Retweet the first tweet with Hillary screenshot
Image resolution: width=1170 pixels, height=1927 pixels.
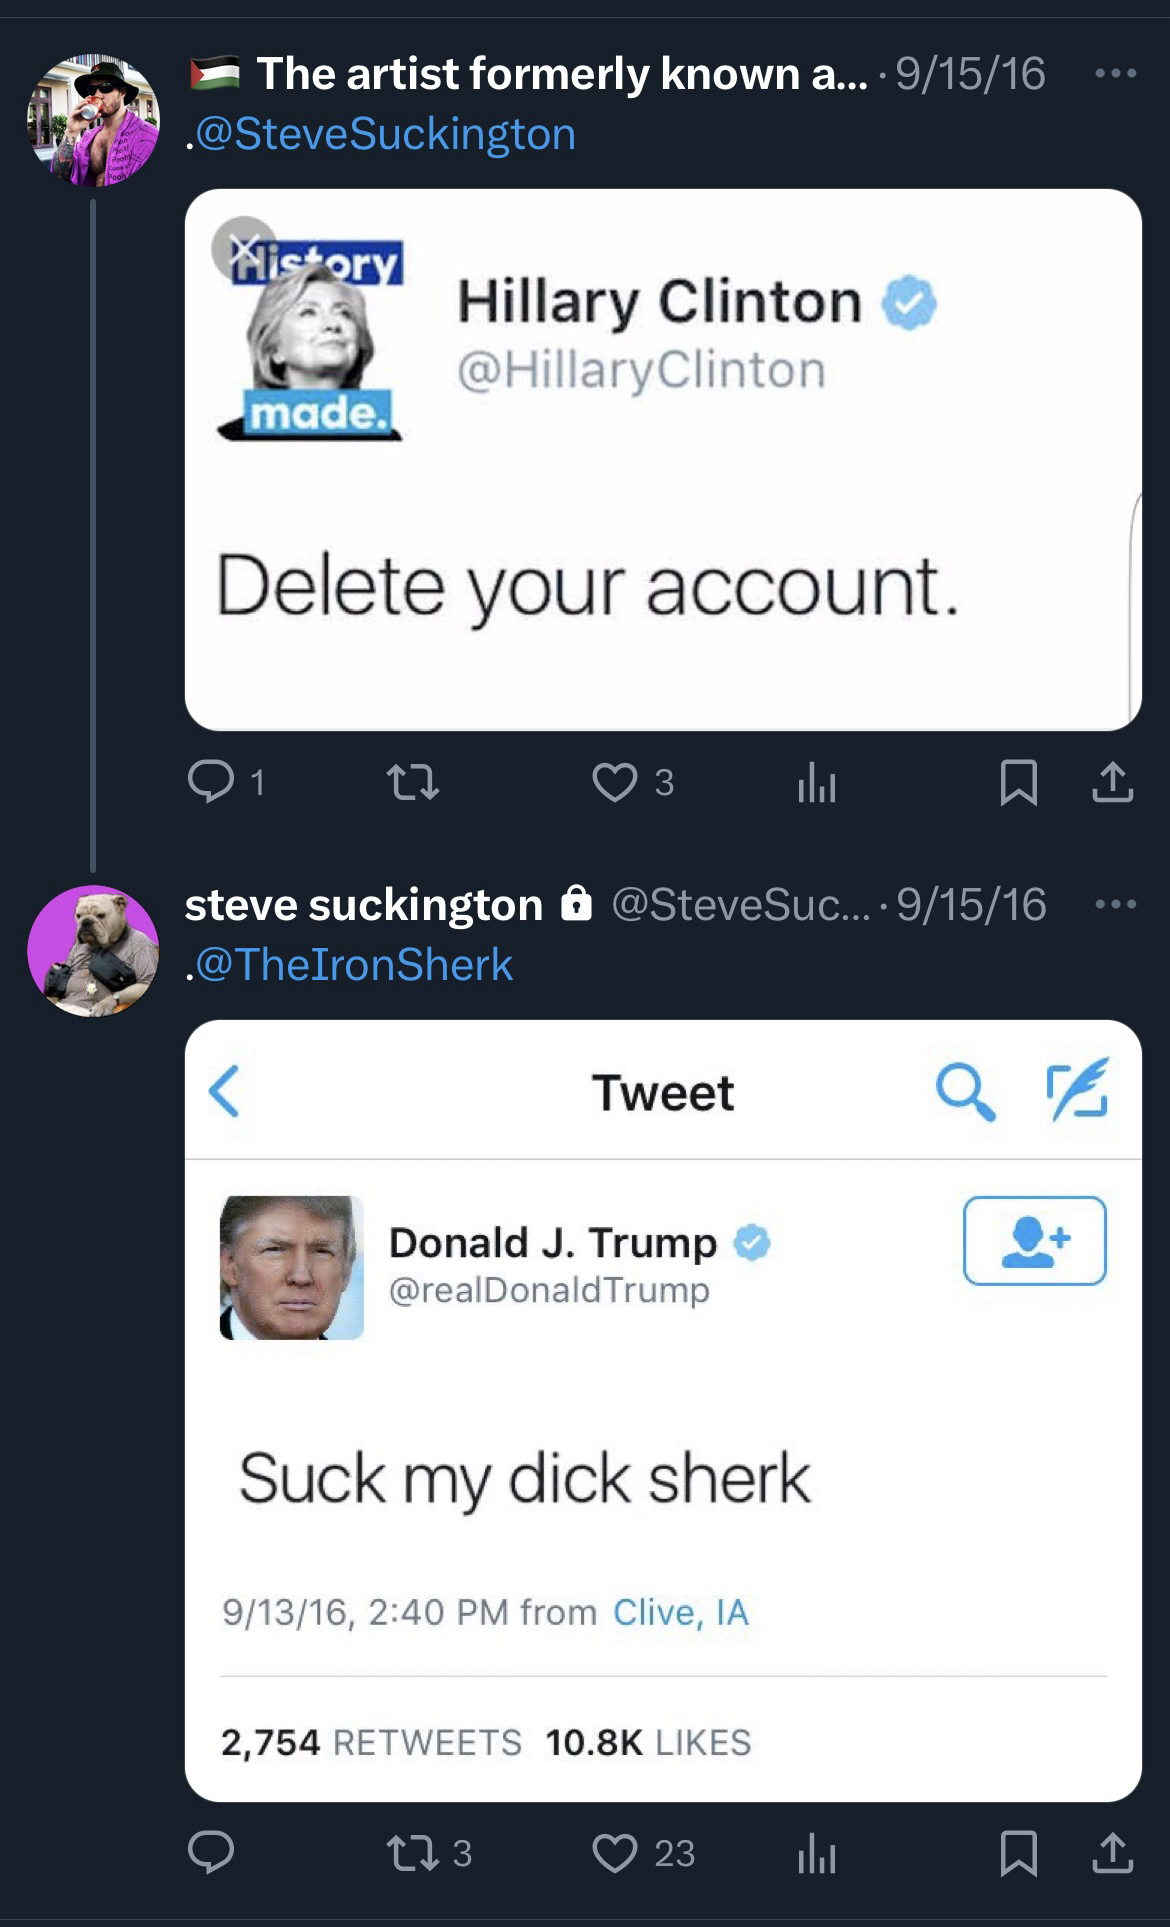coord(413,783)
